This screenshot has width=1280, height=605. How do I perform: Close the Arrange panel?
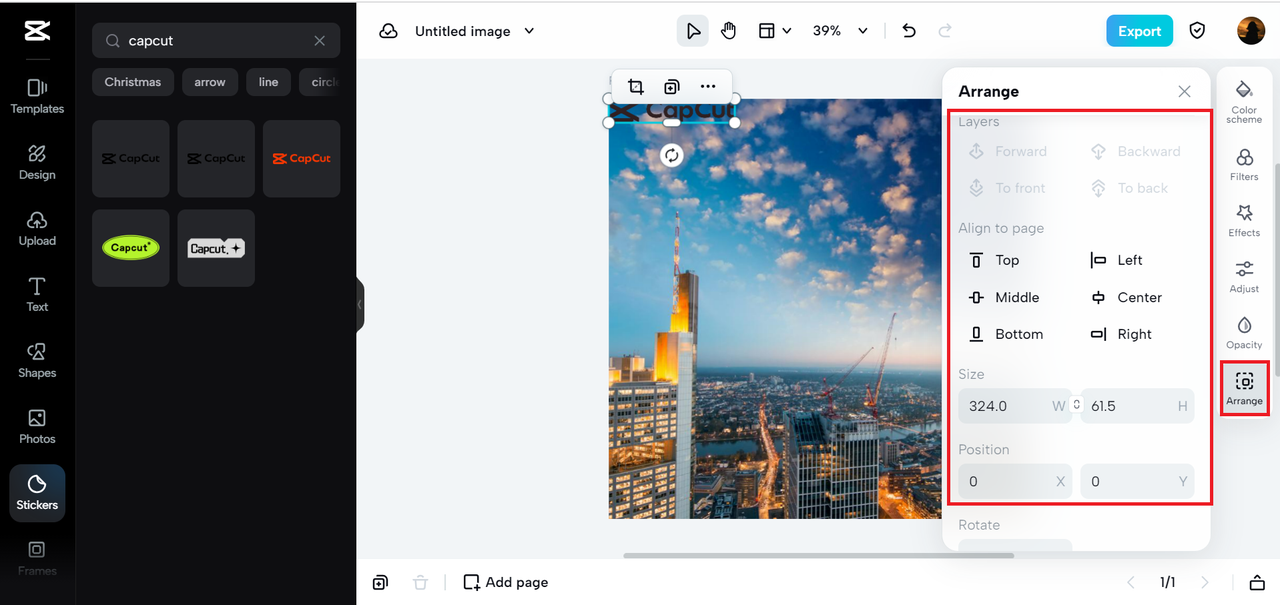[1184, 91]
